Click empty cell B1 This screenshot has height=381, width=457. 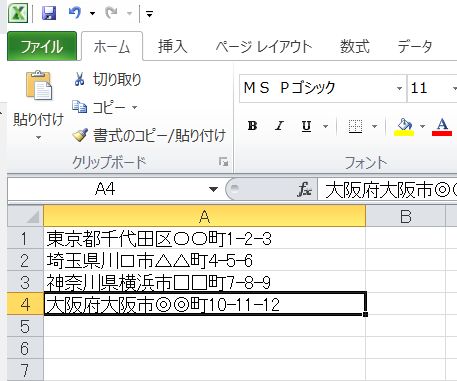click(x=406, y=238)
